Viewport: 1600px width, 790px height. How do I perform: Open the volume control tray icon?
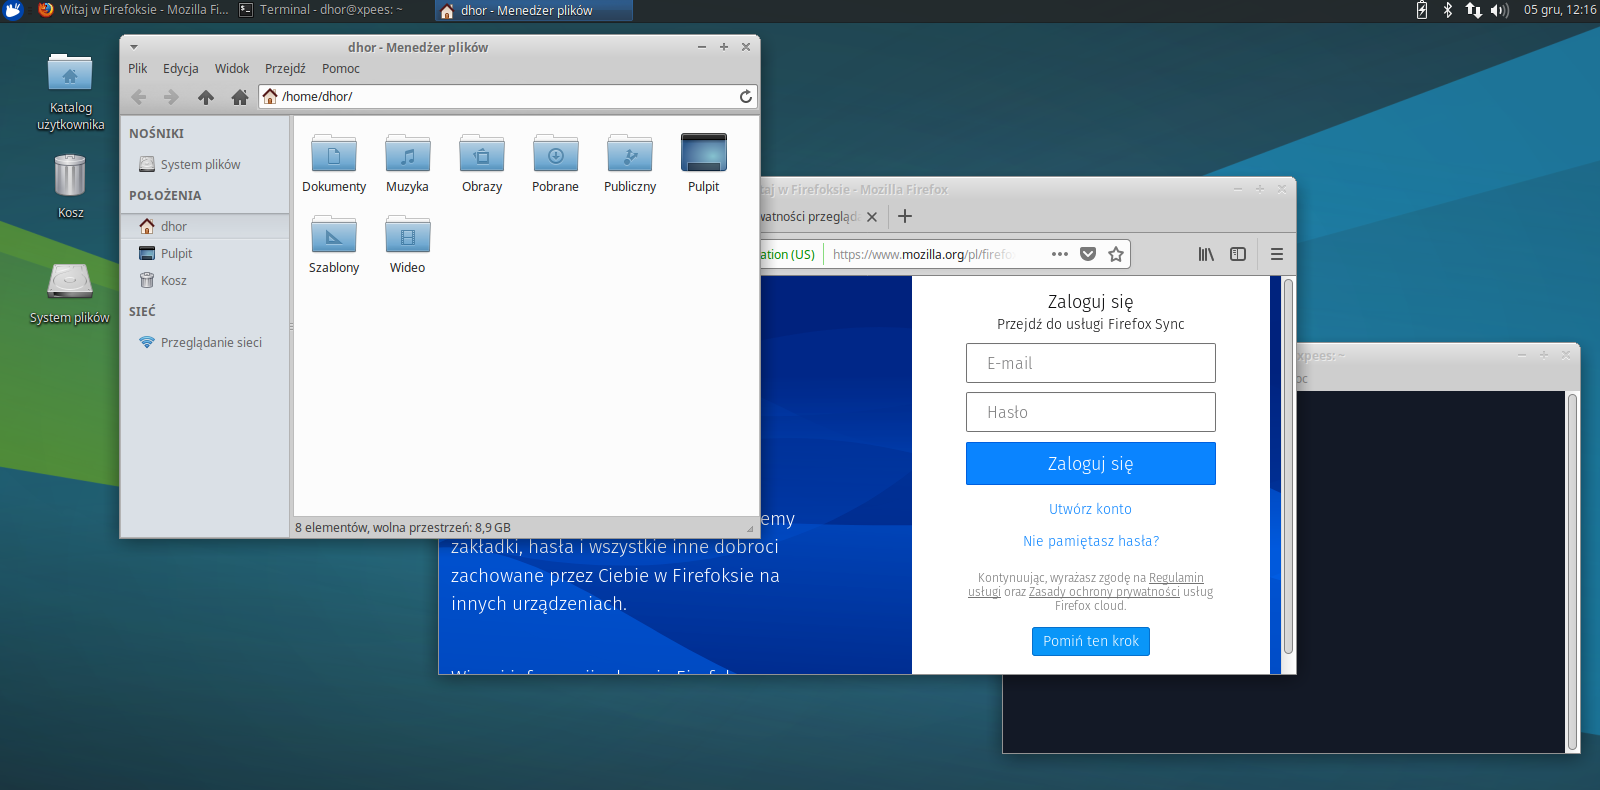point(1499,10)
